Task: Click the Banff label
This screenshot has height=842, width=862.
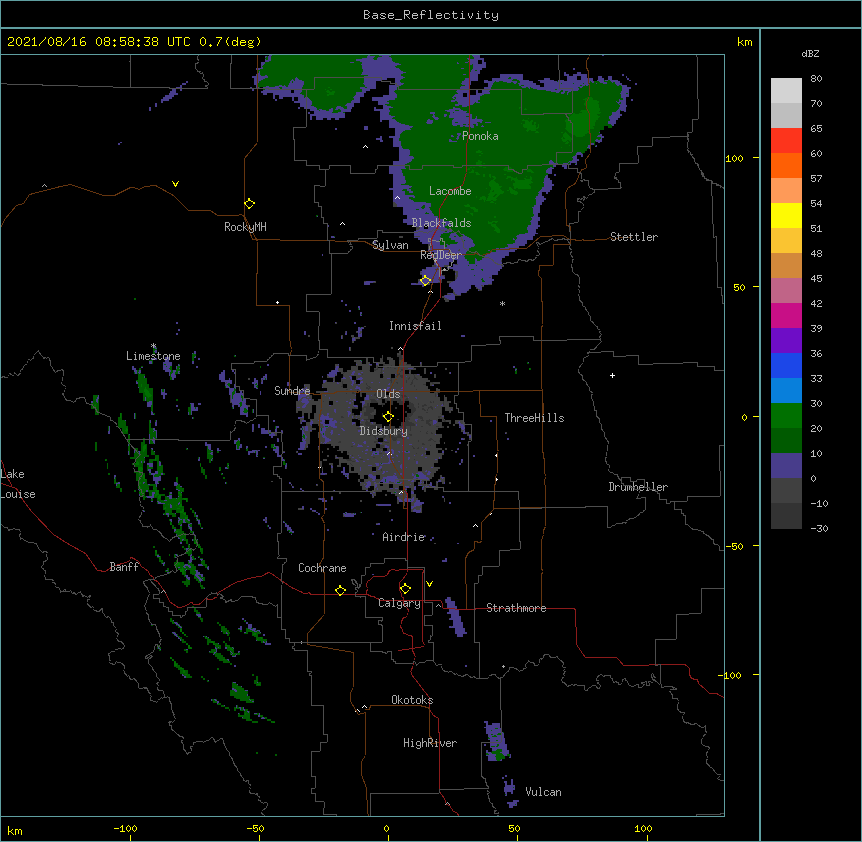Action: click(124, 567)
